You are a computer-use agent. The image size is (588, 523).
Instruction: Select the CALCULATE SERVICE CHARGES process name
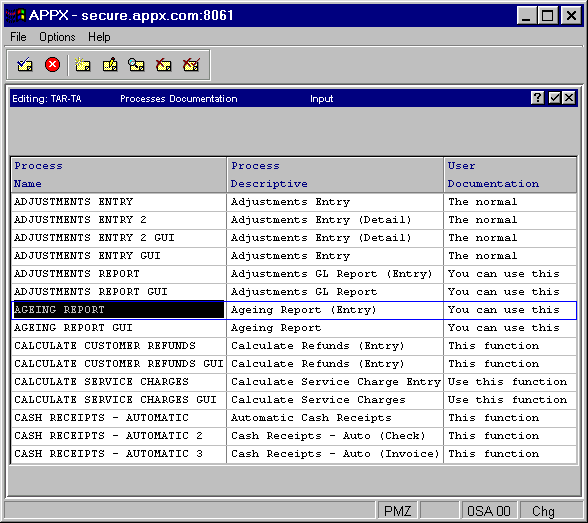coord(118,382)
